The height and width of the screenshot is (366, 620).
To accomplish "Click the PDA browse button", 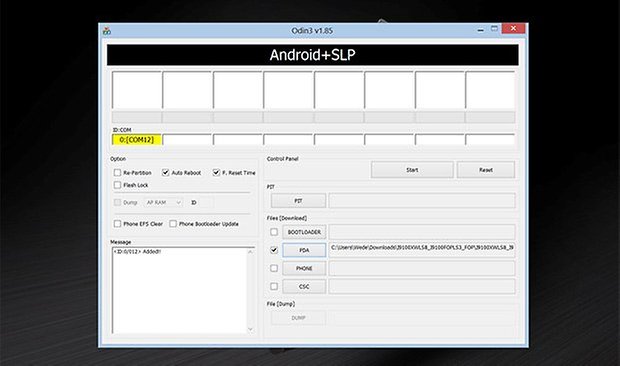I will point(304,250).
